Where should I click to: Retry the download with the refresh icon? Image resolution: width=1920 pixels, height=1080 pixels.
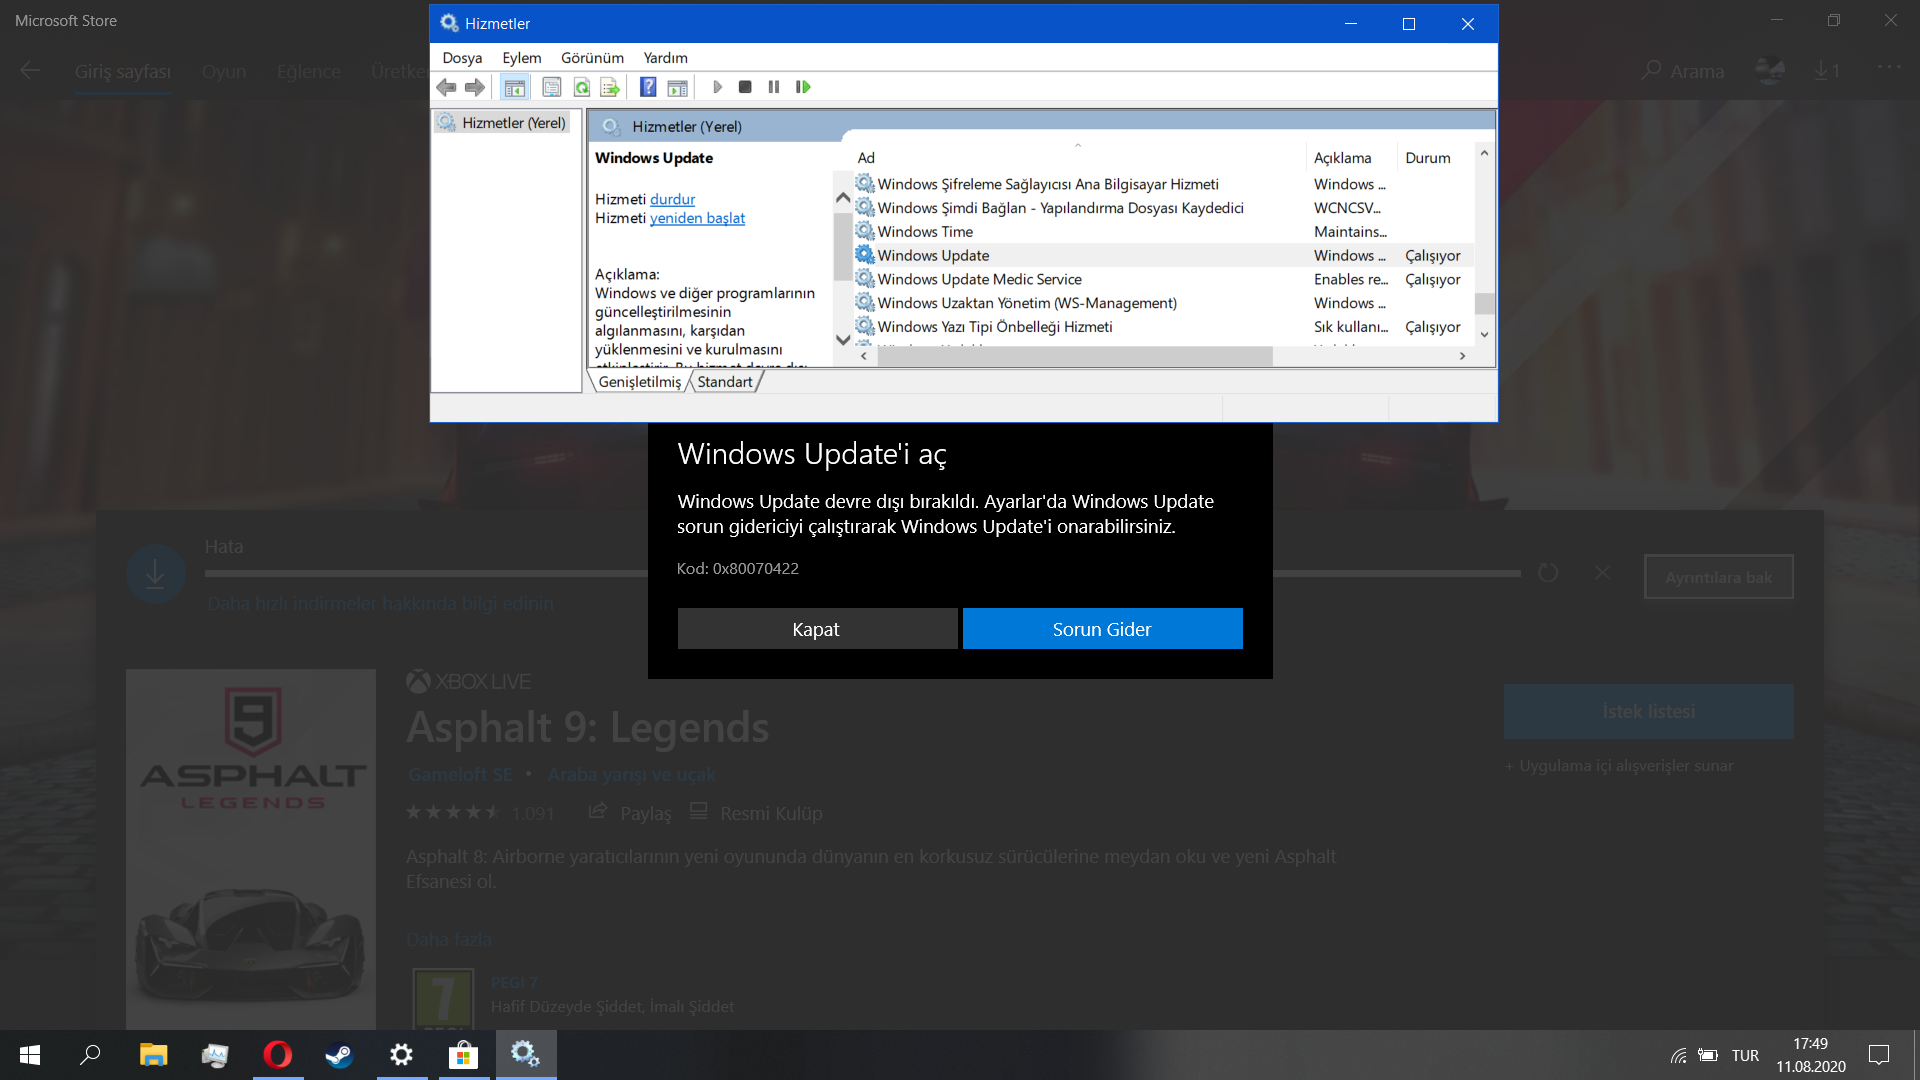(x=1548, y=573)
